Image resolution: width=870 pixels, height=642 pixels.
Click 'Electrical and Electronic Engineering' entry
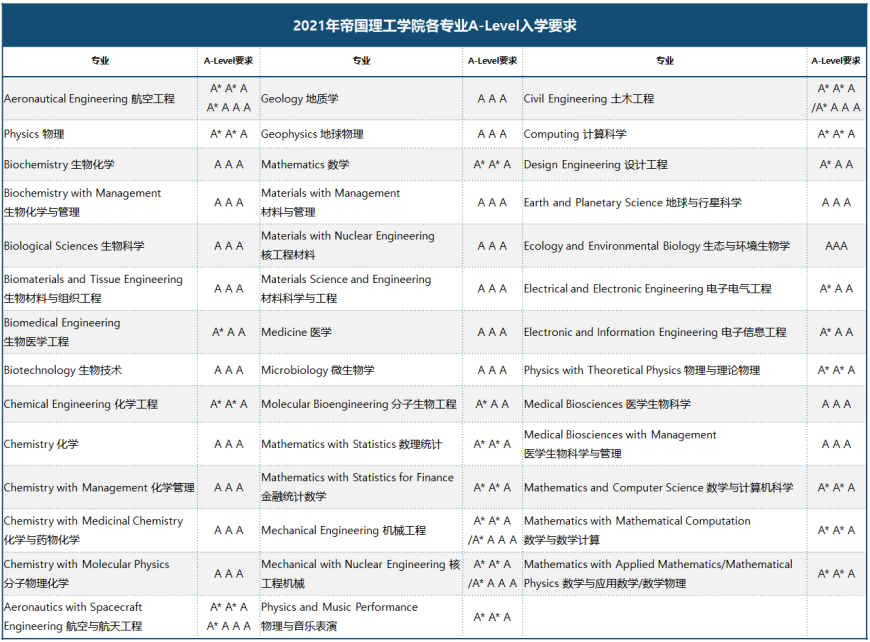(648, 289)
